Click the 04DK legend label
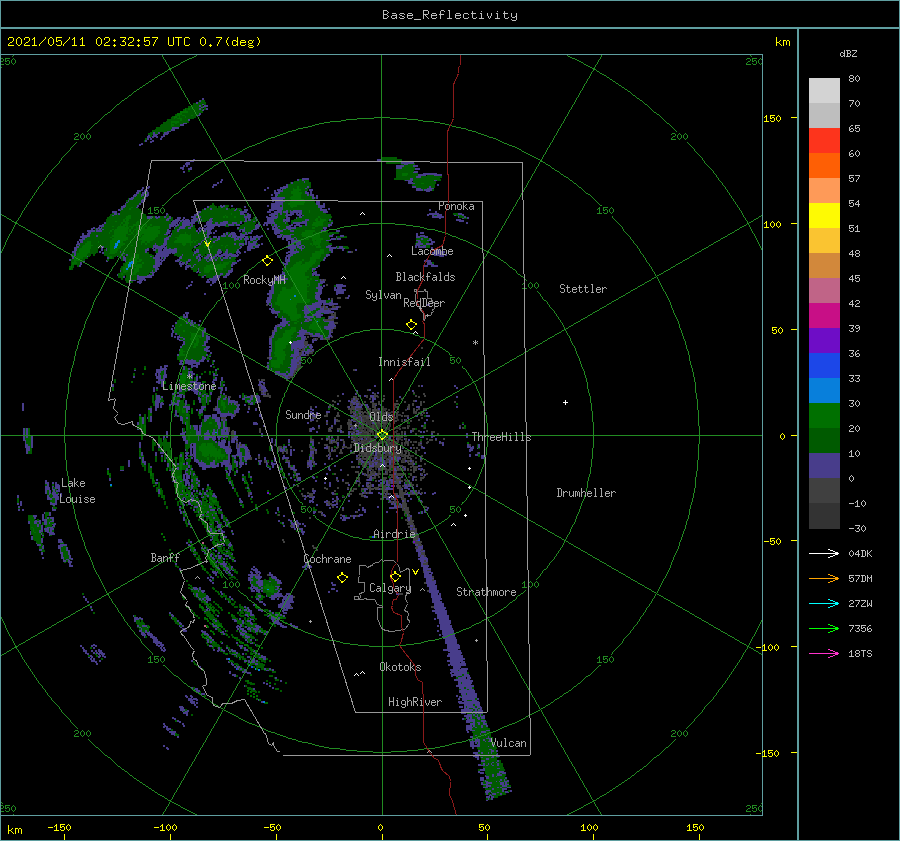The height and width of the screenshot is (841, 900). [x=860, y=553]
